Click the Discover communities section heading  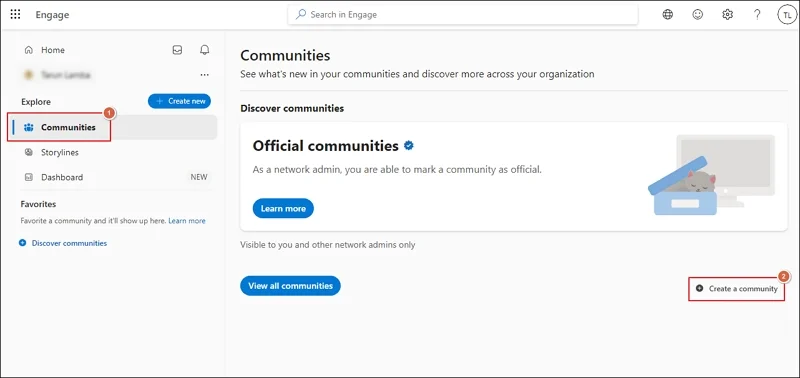click(x=292, y=108)
